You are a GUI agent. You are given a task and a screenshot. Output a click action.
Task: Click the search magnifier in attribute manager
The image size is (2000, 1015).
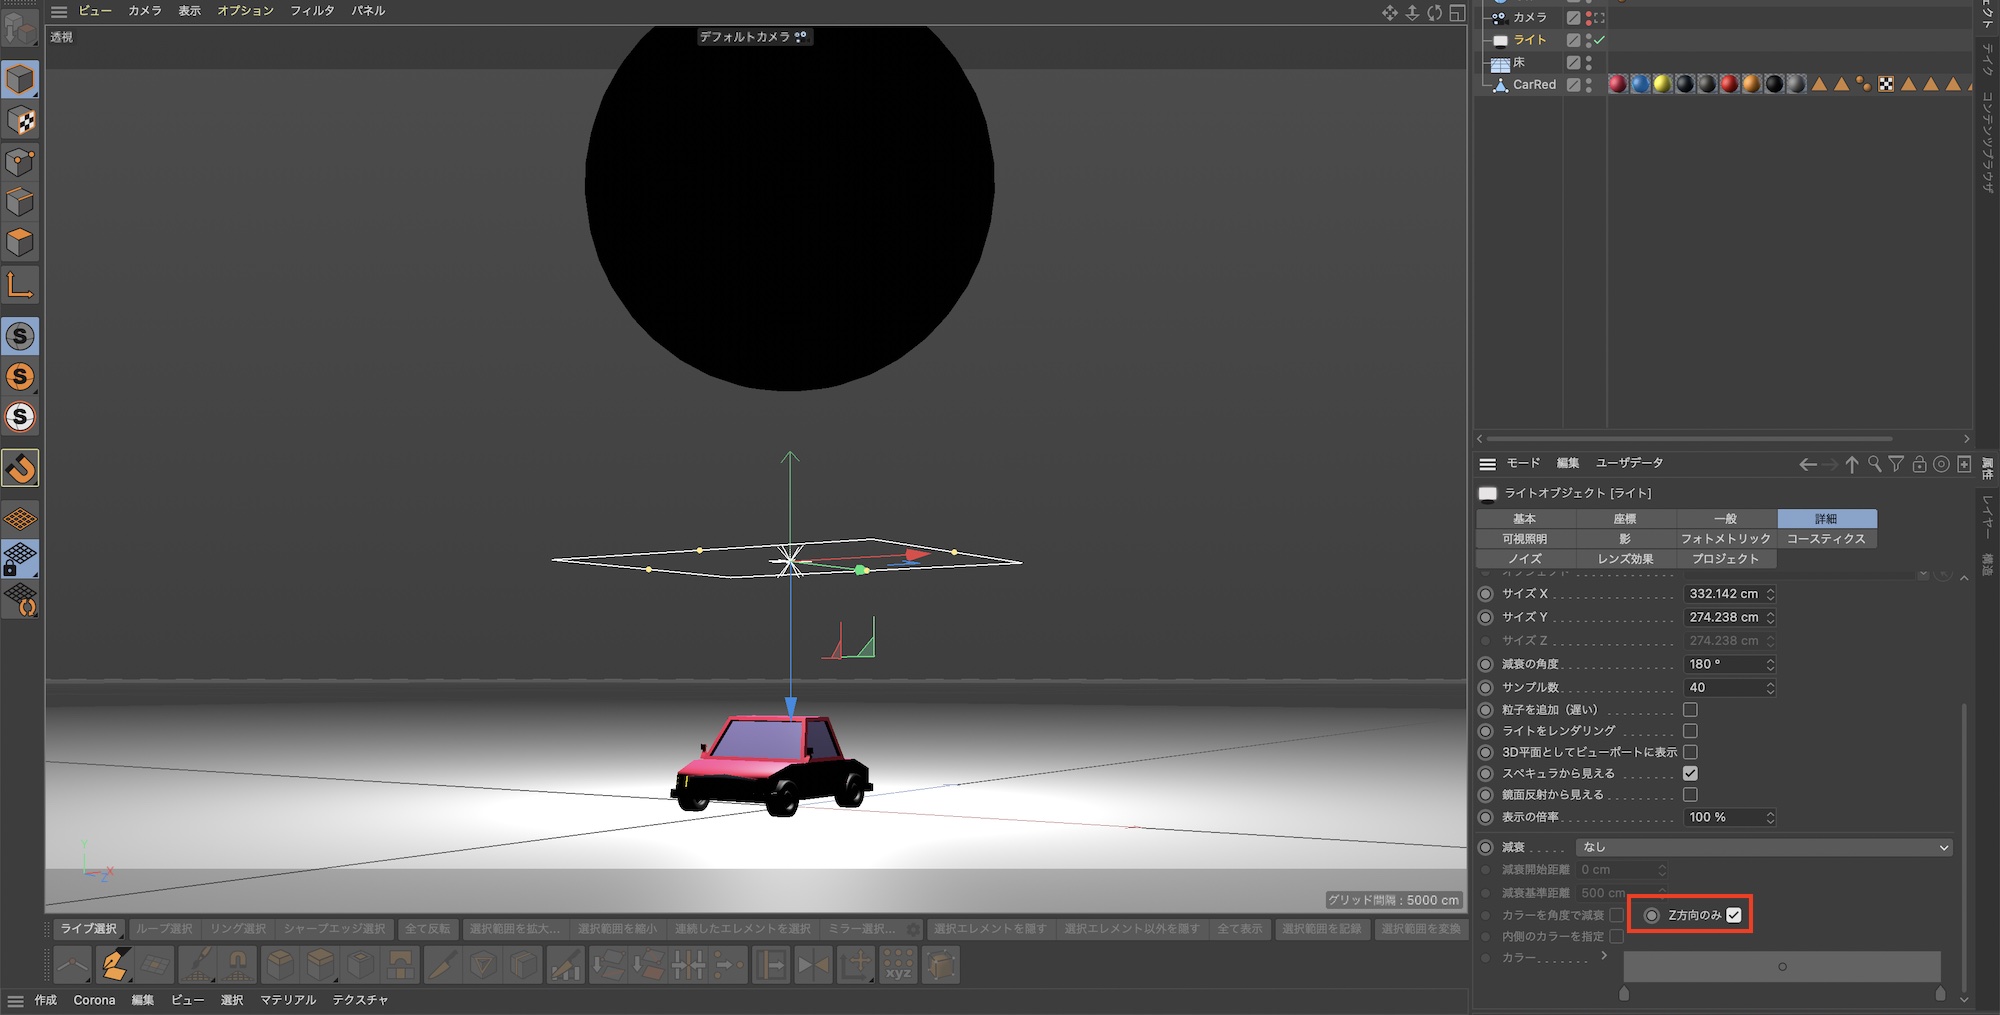click(x=1874, y=464)
